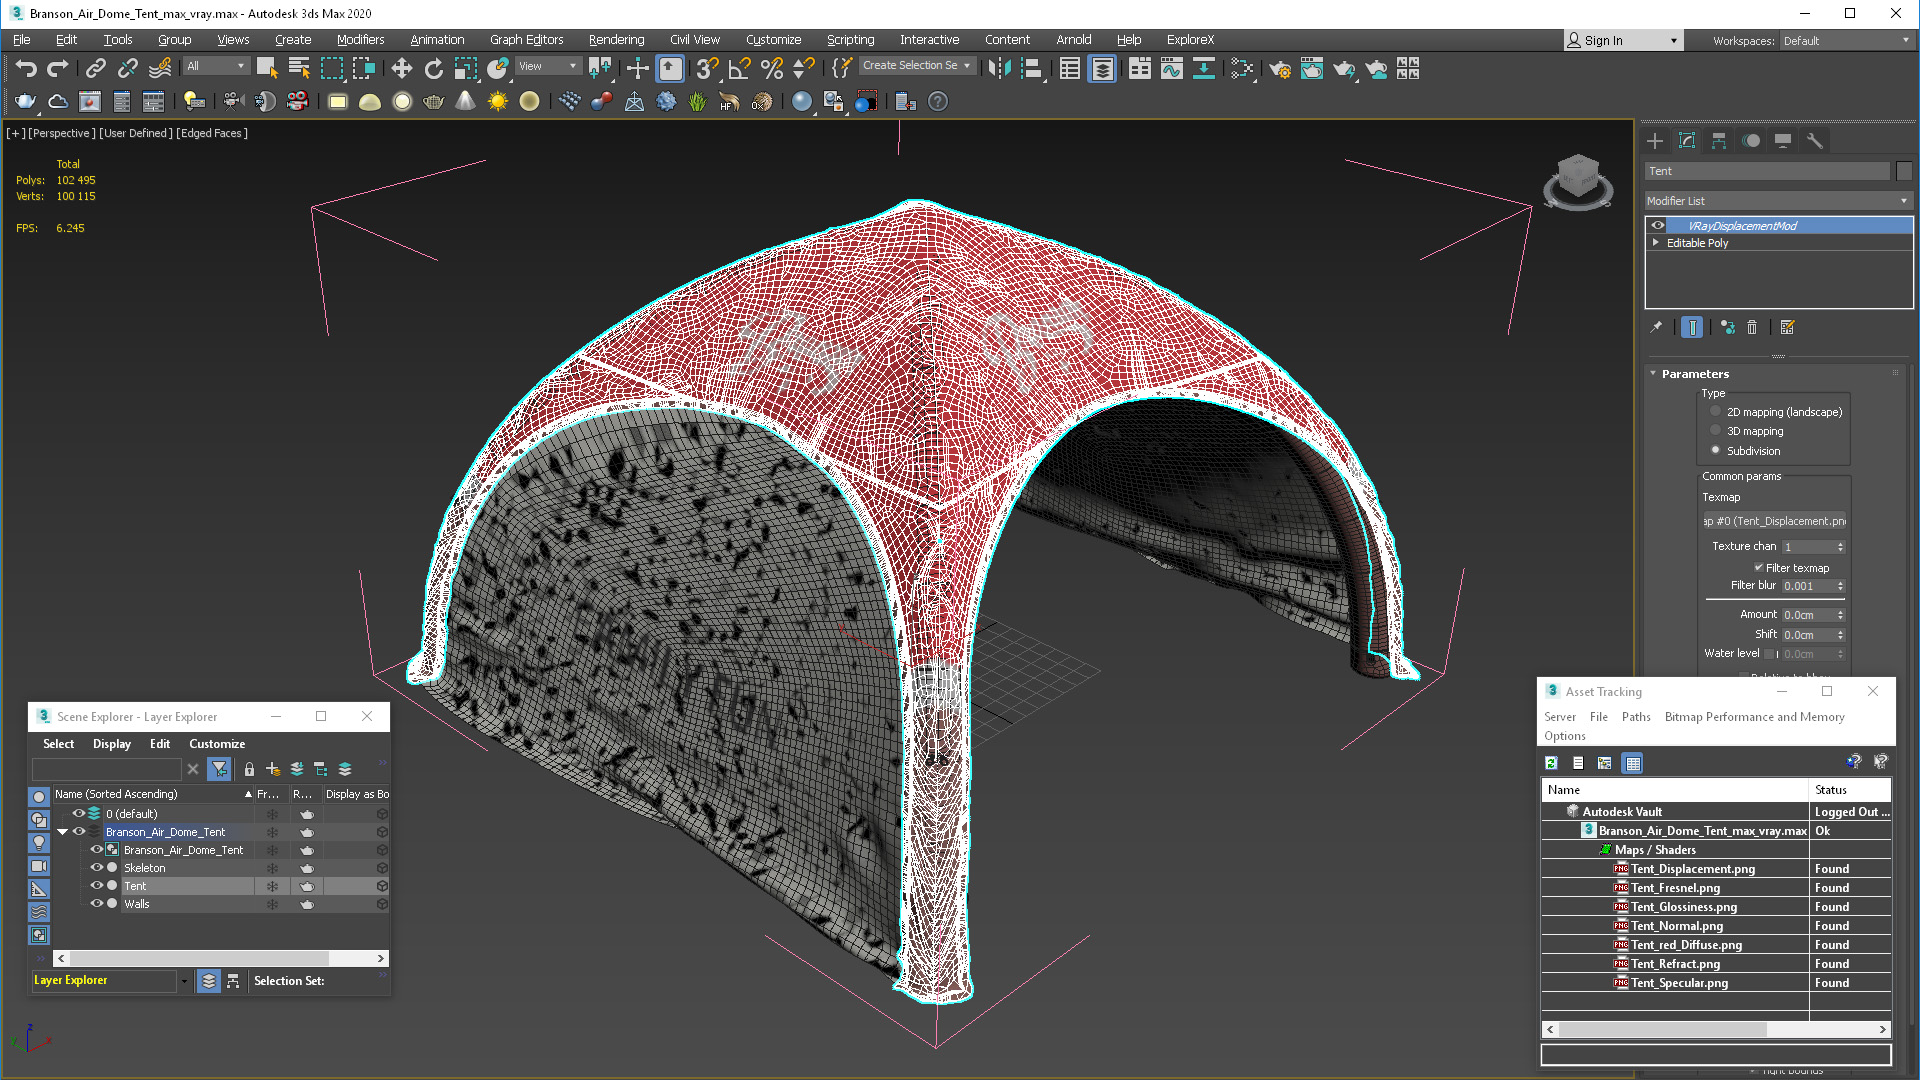Click Pin Stack icon under modifier stack
Viewport: 1920px width, 1080px height.
click(1656, 327)
